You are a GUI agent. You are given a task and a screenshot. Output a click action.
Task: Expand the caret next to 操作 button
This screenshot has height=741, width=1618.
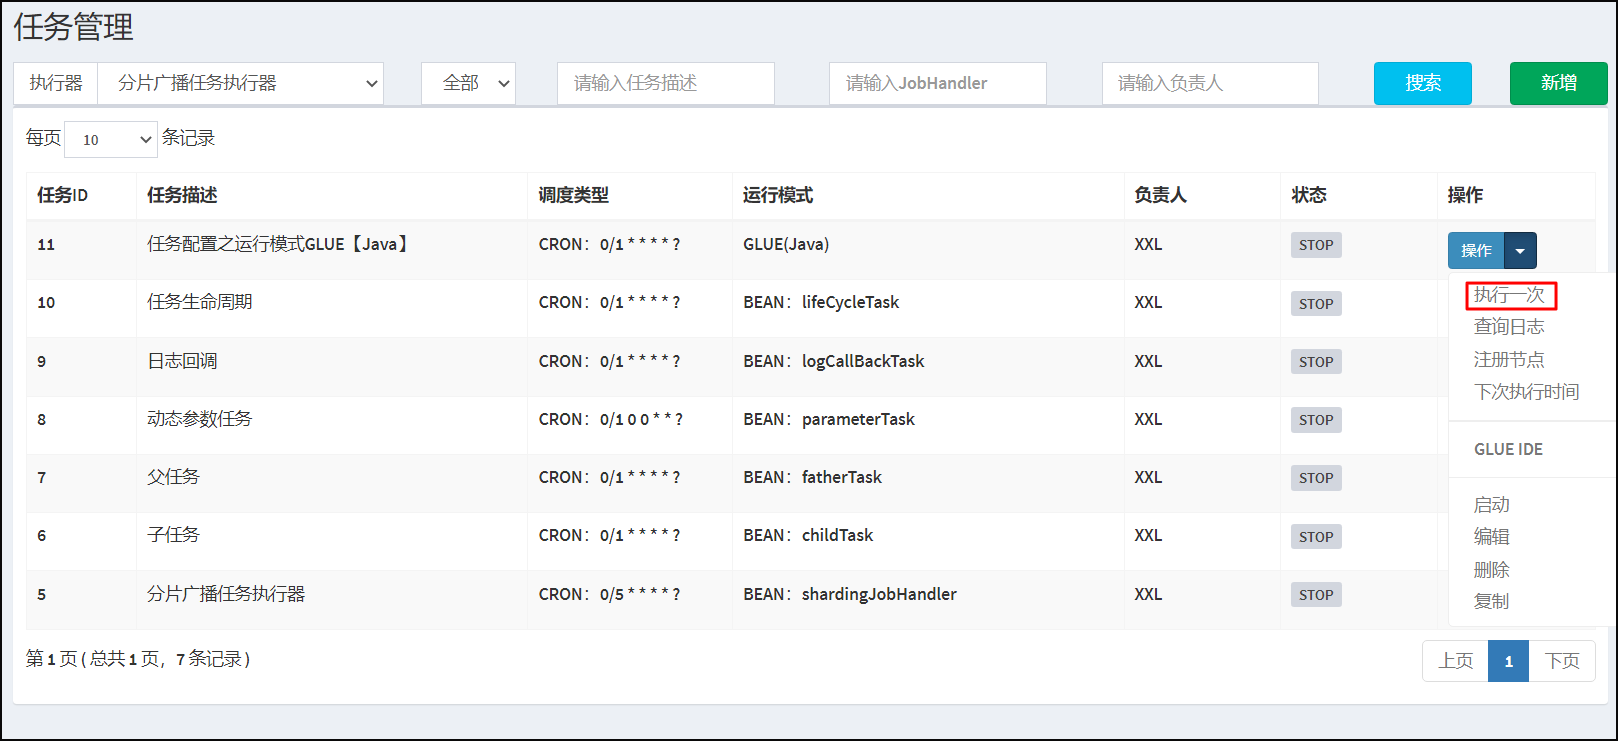click(1520, 251)
